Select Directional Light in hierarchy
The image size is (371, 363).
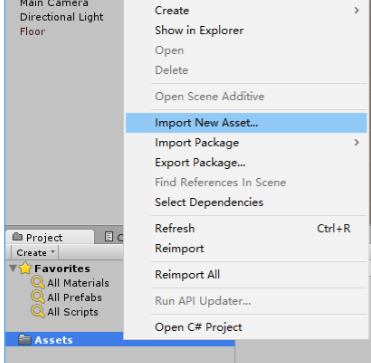62,17
